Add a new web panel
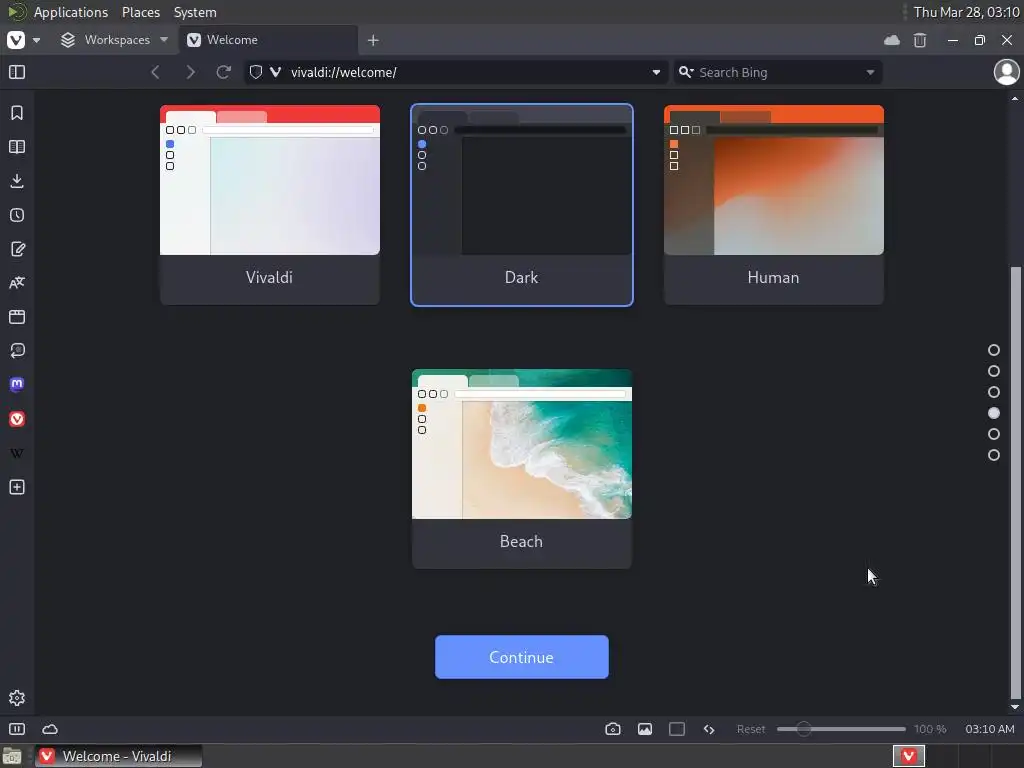 [17, 487]
